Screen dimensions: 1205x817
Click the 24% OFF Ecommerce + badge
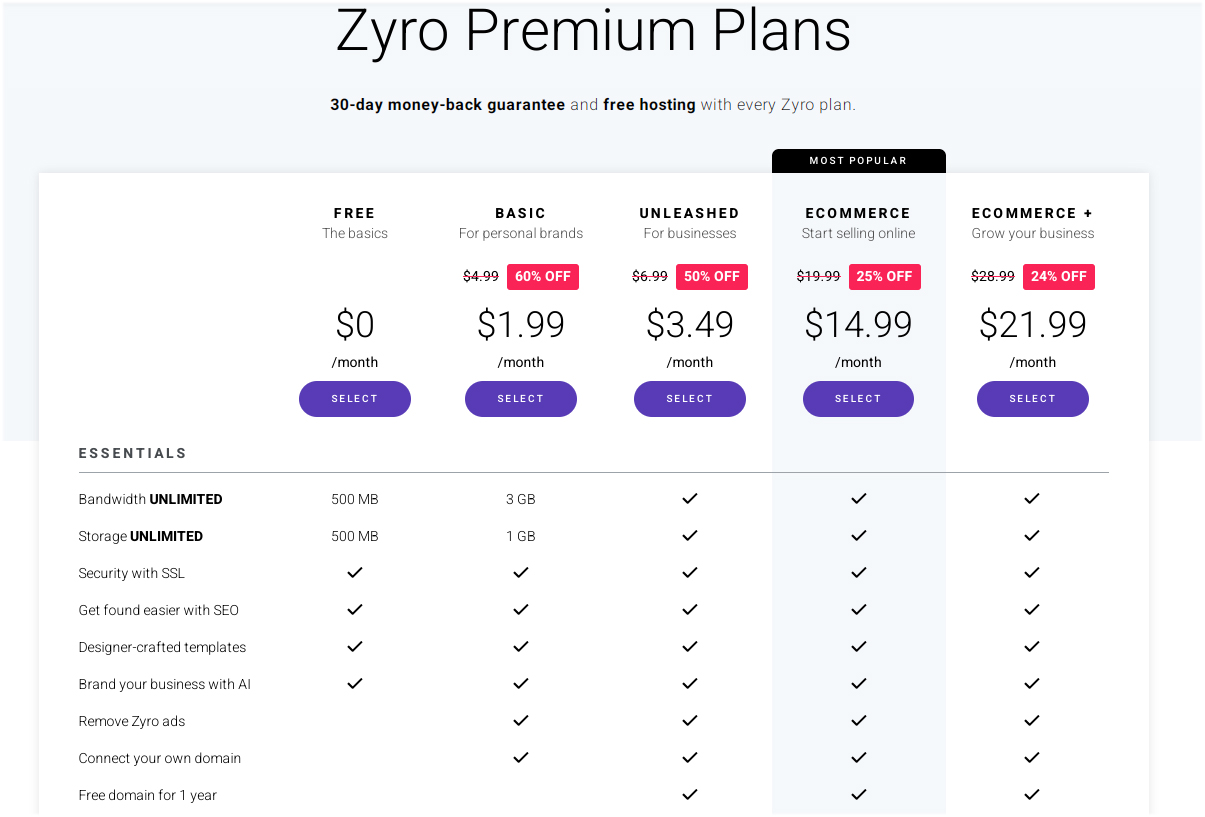click(1059, 277)
